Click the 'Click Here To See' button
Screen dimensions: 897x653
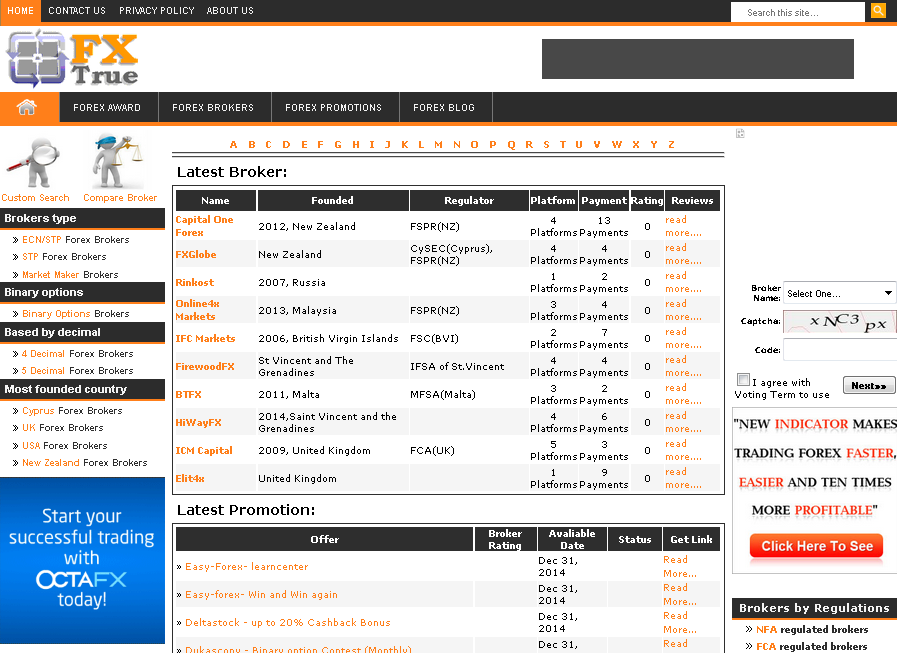816,546
